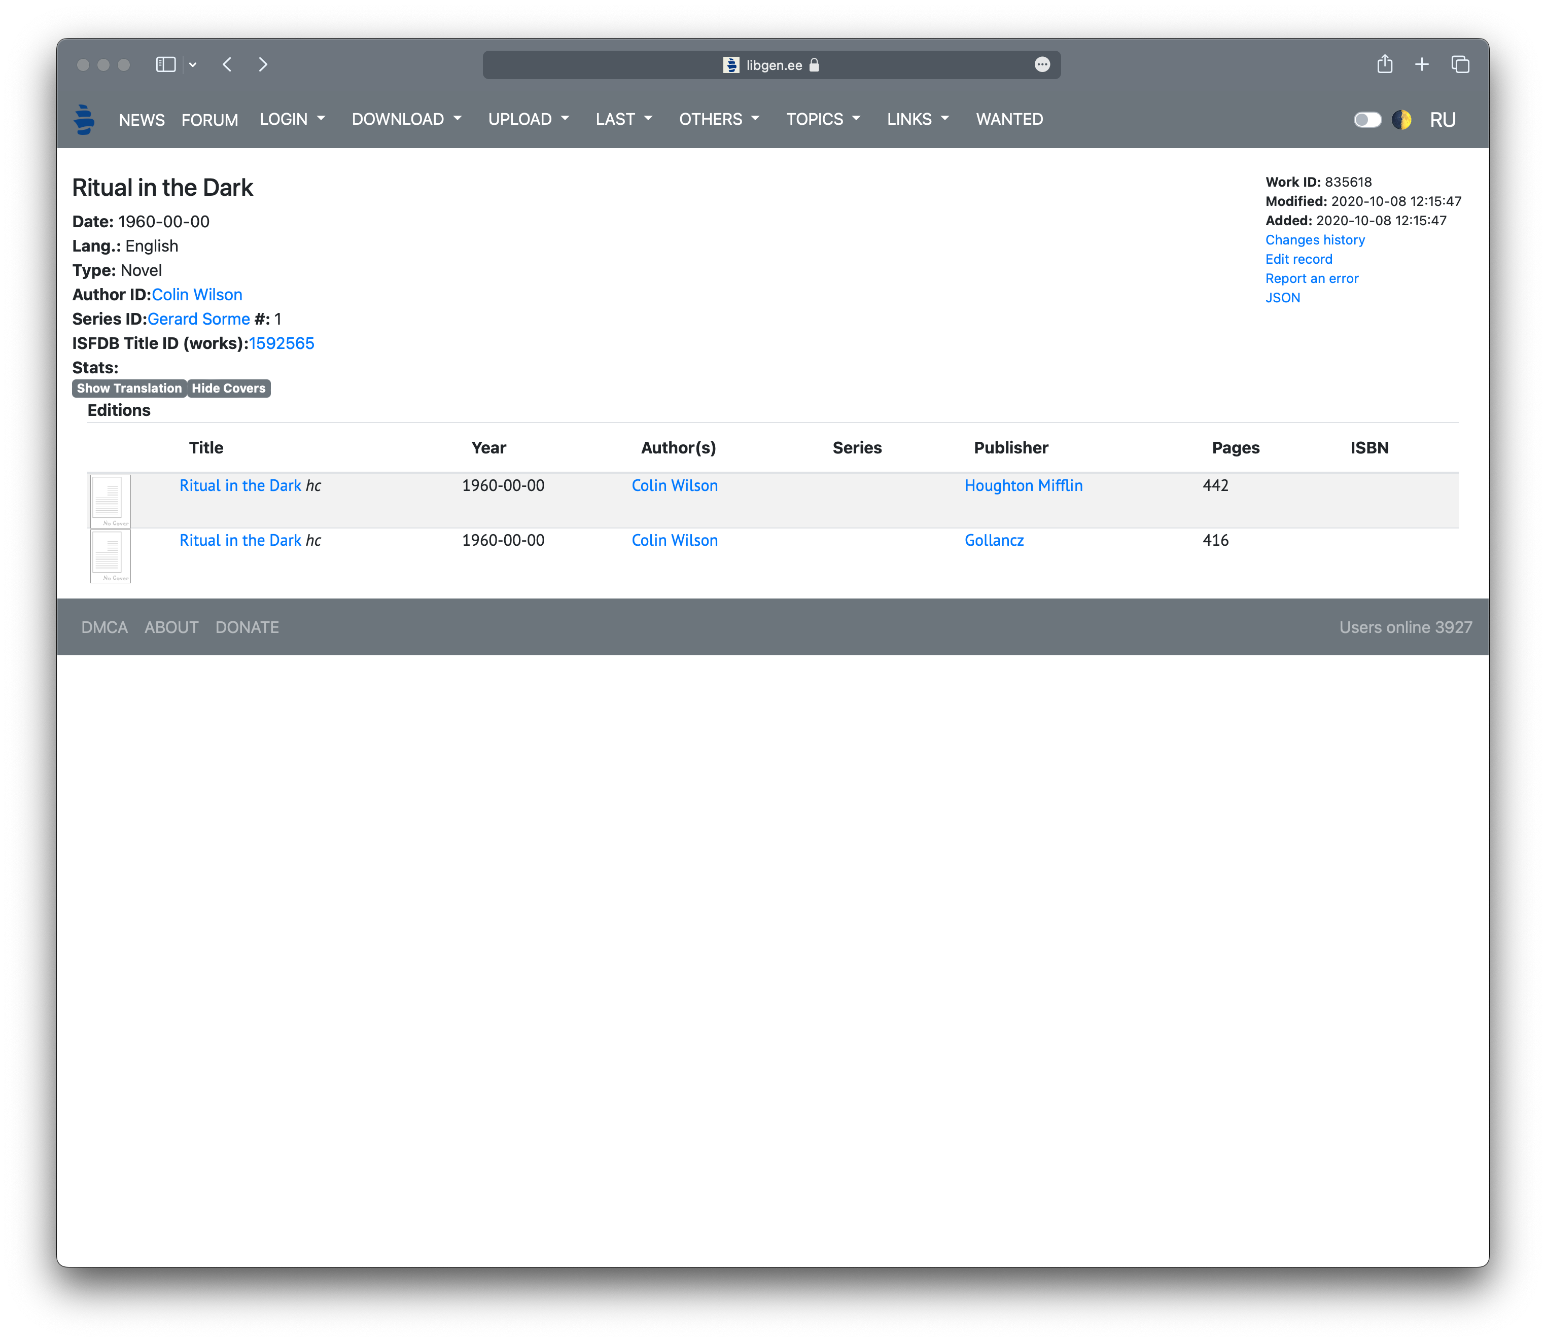This screenshot has width=1546, height=1342.
Task: Open the Safari share icon
Action: coord(1384,65)
